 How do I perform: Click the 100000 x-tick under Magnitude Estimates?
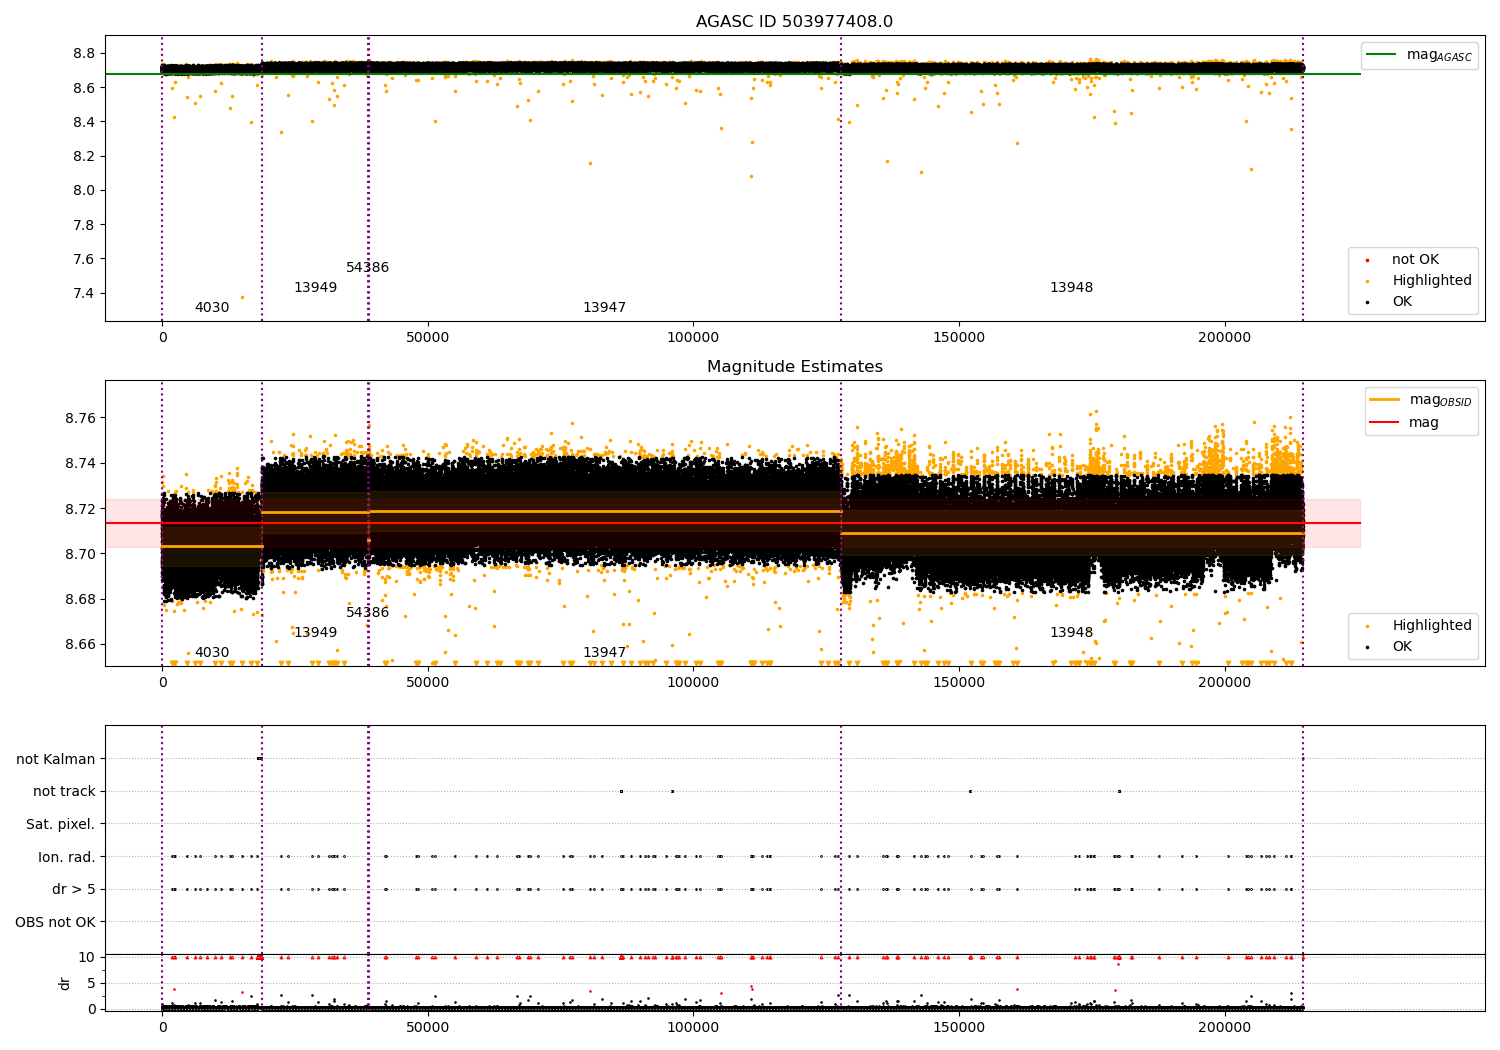tap(694, 683)
